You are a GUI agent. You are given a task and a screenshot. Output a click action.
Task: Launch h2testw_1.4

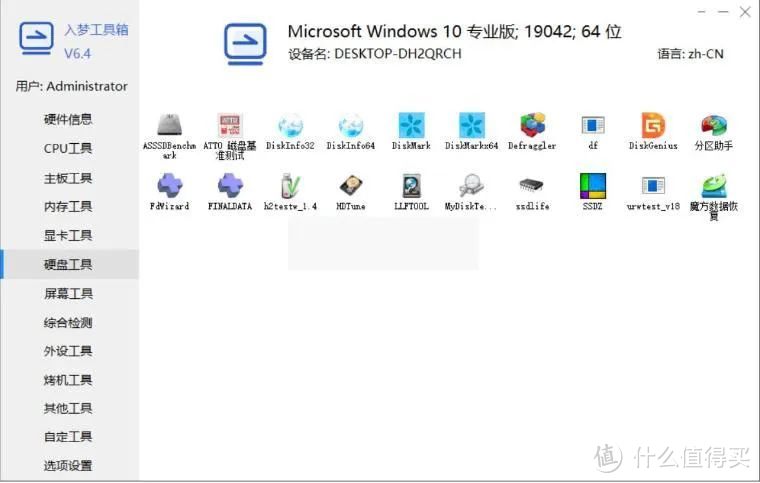[290, 192]
